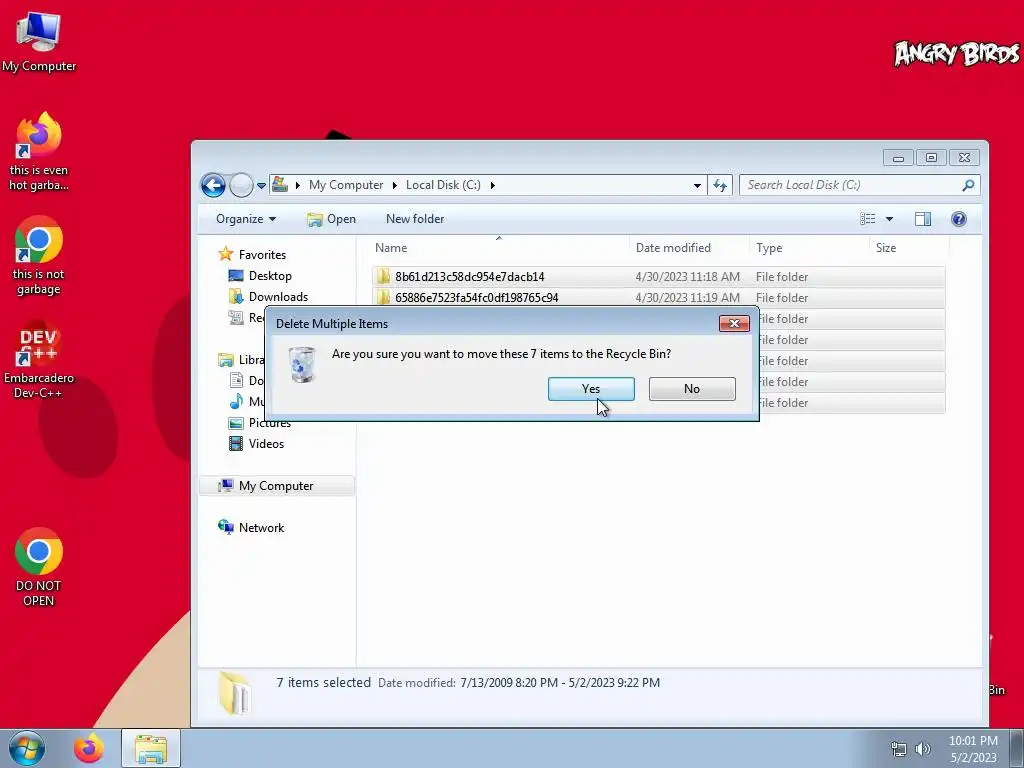This screenshot has width=1024, height=768.
Task: Click the volume speaker tray icon
Action: pyautogui.click(x=923, y=749)
